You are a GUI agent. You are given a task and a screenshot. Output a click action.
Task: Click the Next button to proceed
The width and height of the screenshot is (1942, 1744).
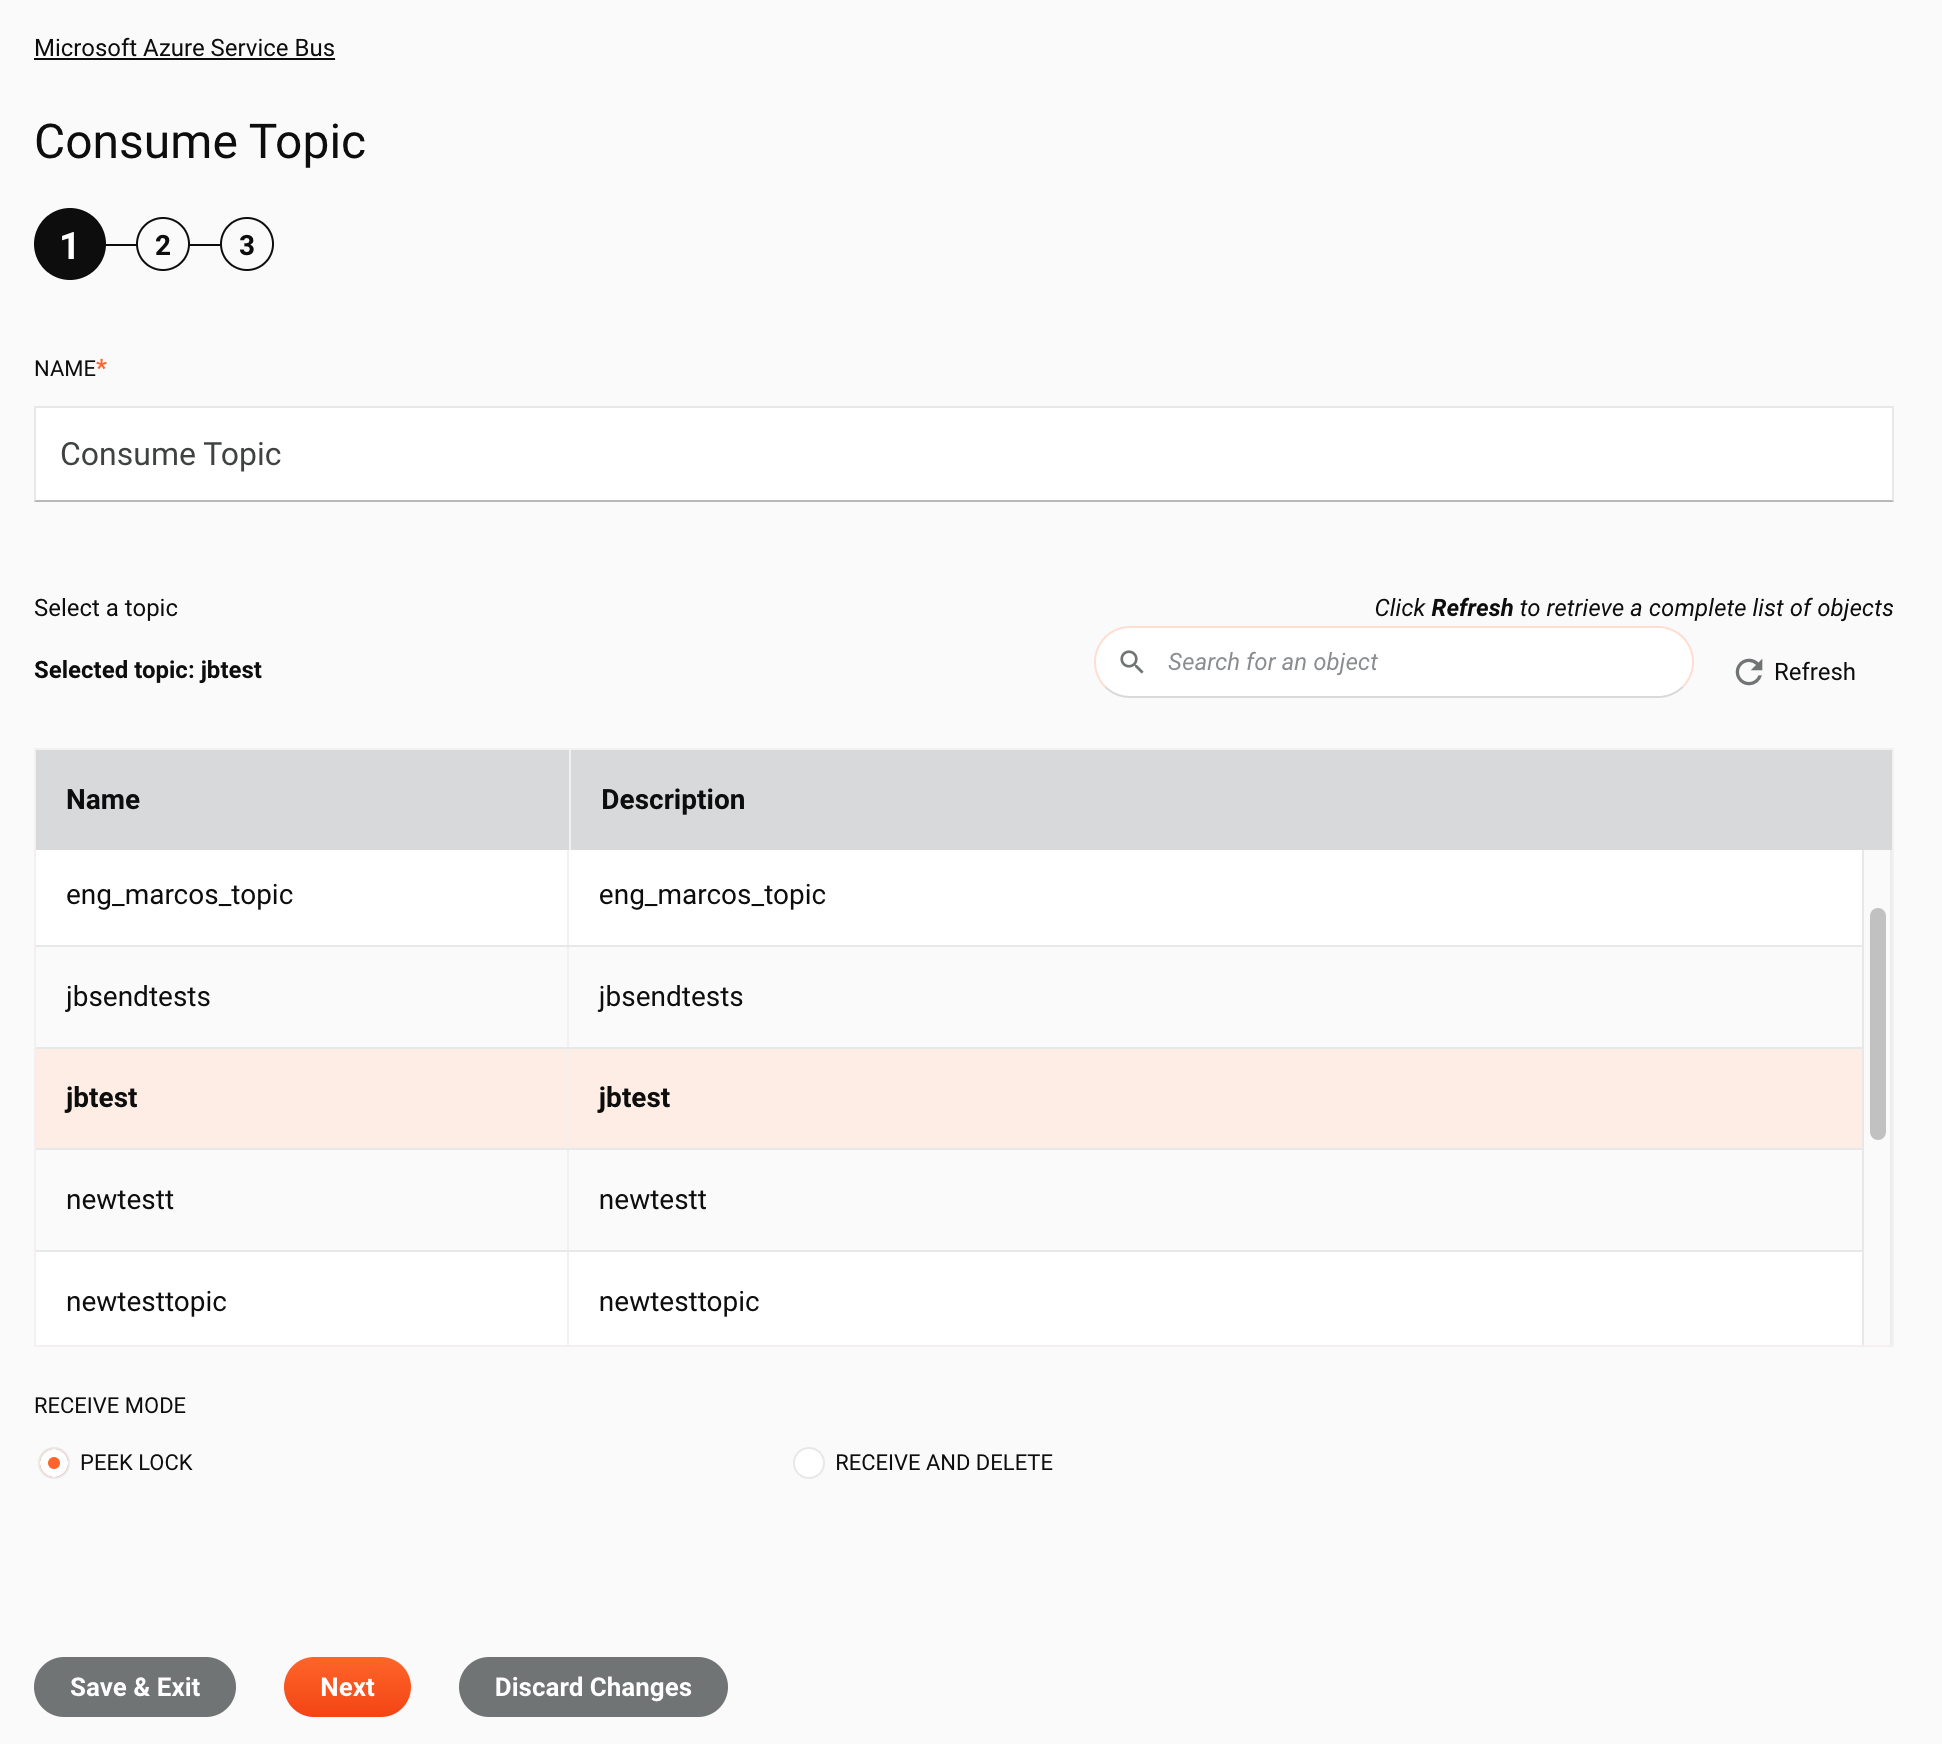347,1687
